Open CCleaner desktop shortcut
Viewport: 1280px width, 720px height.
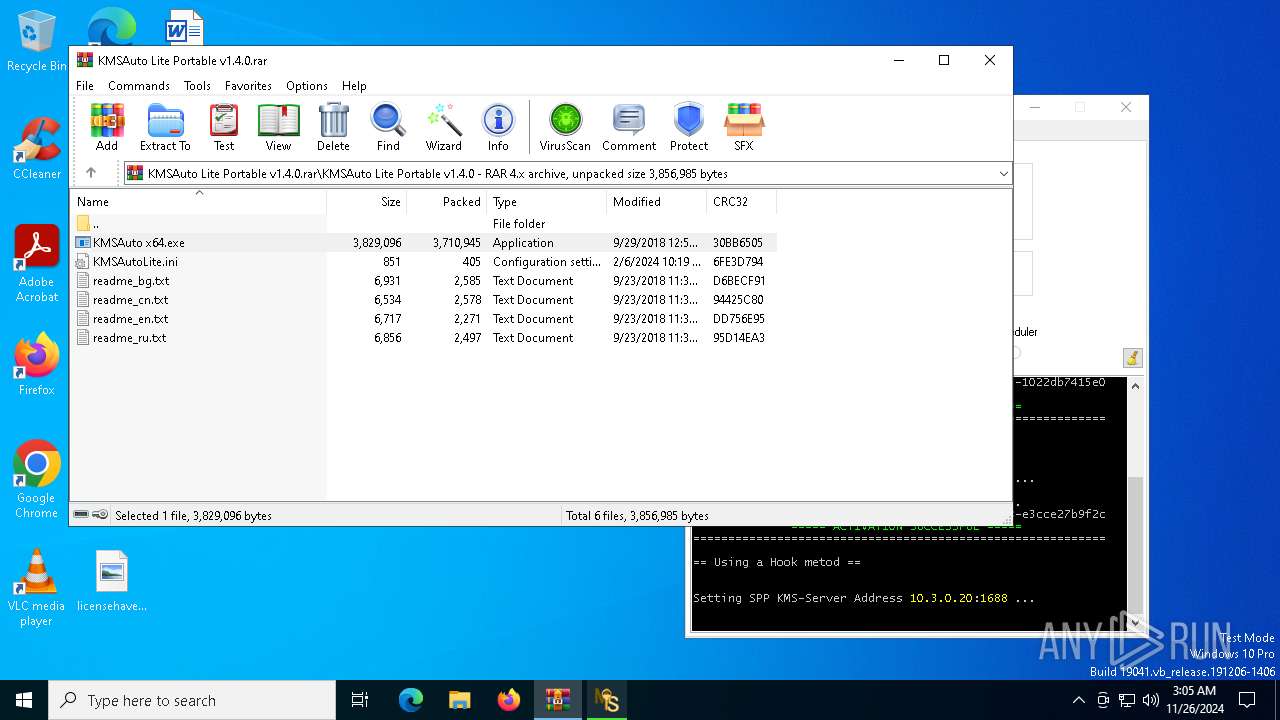coord(37,148)
